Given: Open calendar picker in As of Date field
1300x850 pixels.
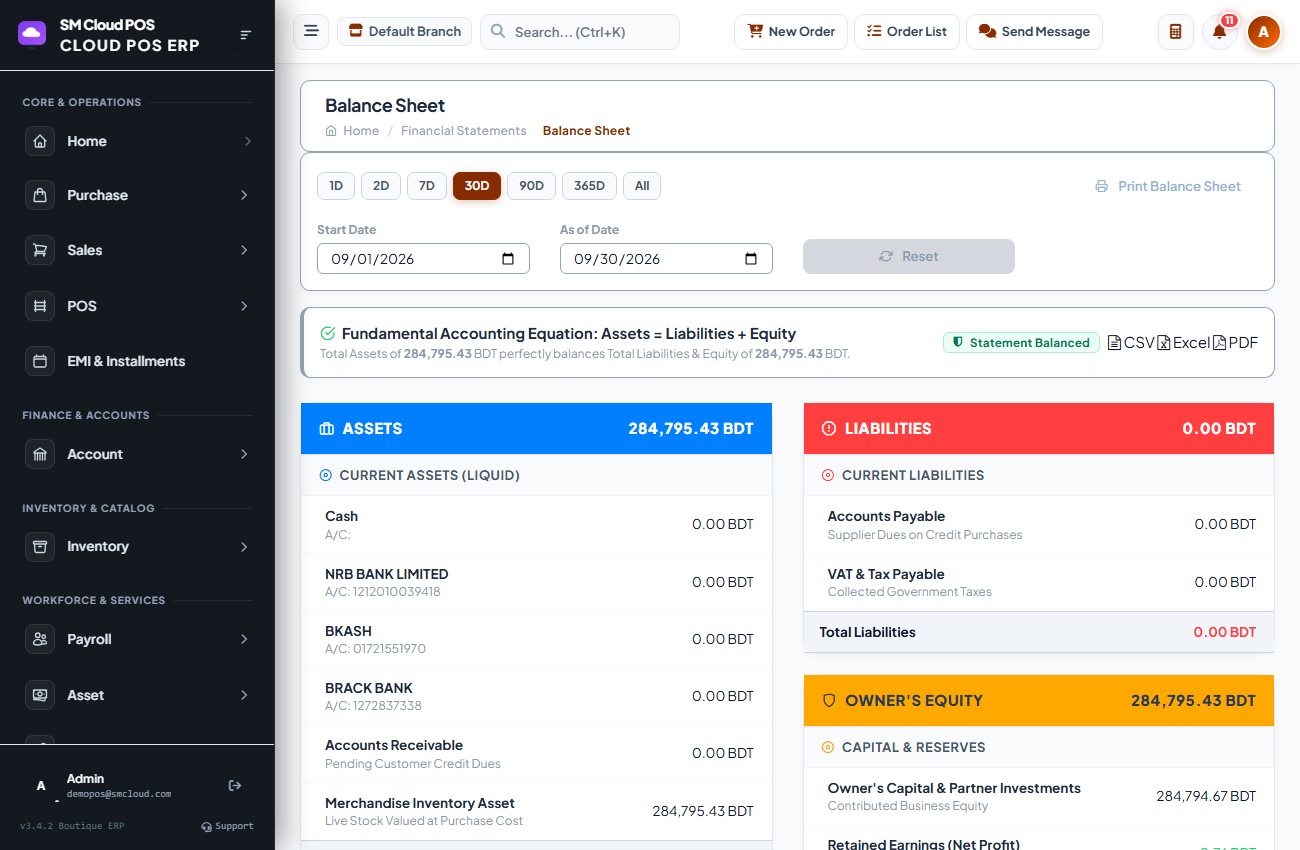Looking at the screenshot, I should point(751,259).
